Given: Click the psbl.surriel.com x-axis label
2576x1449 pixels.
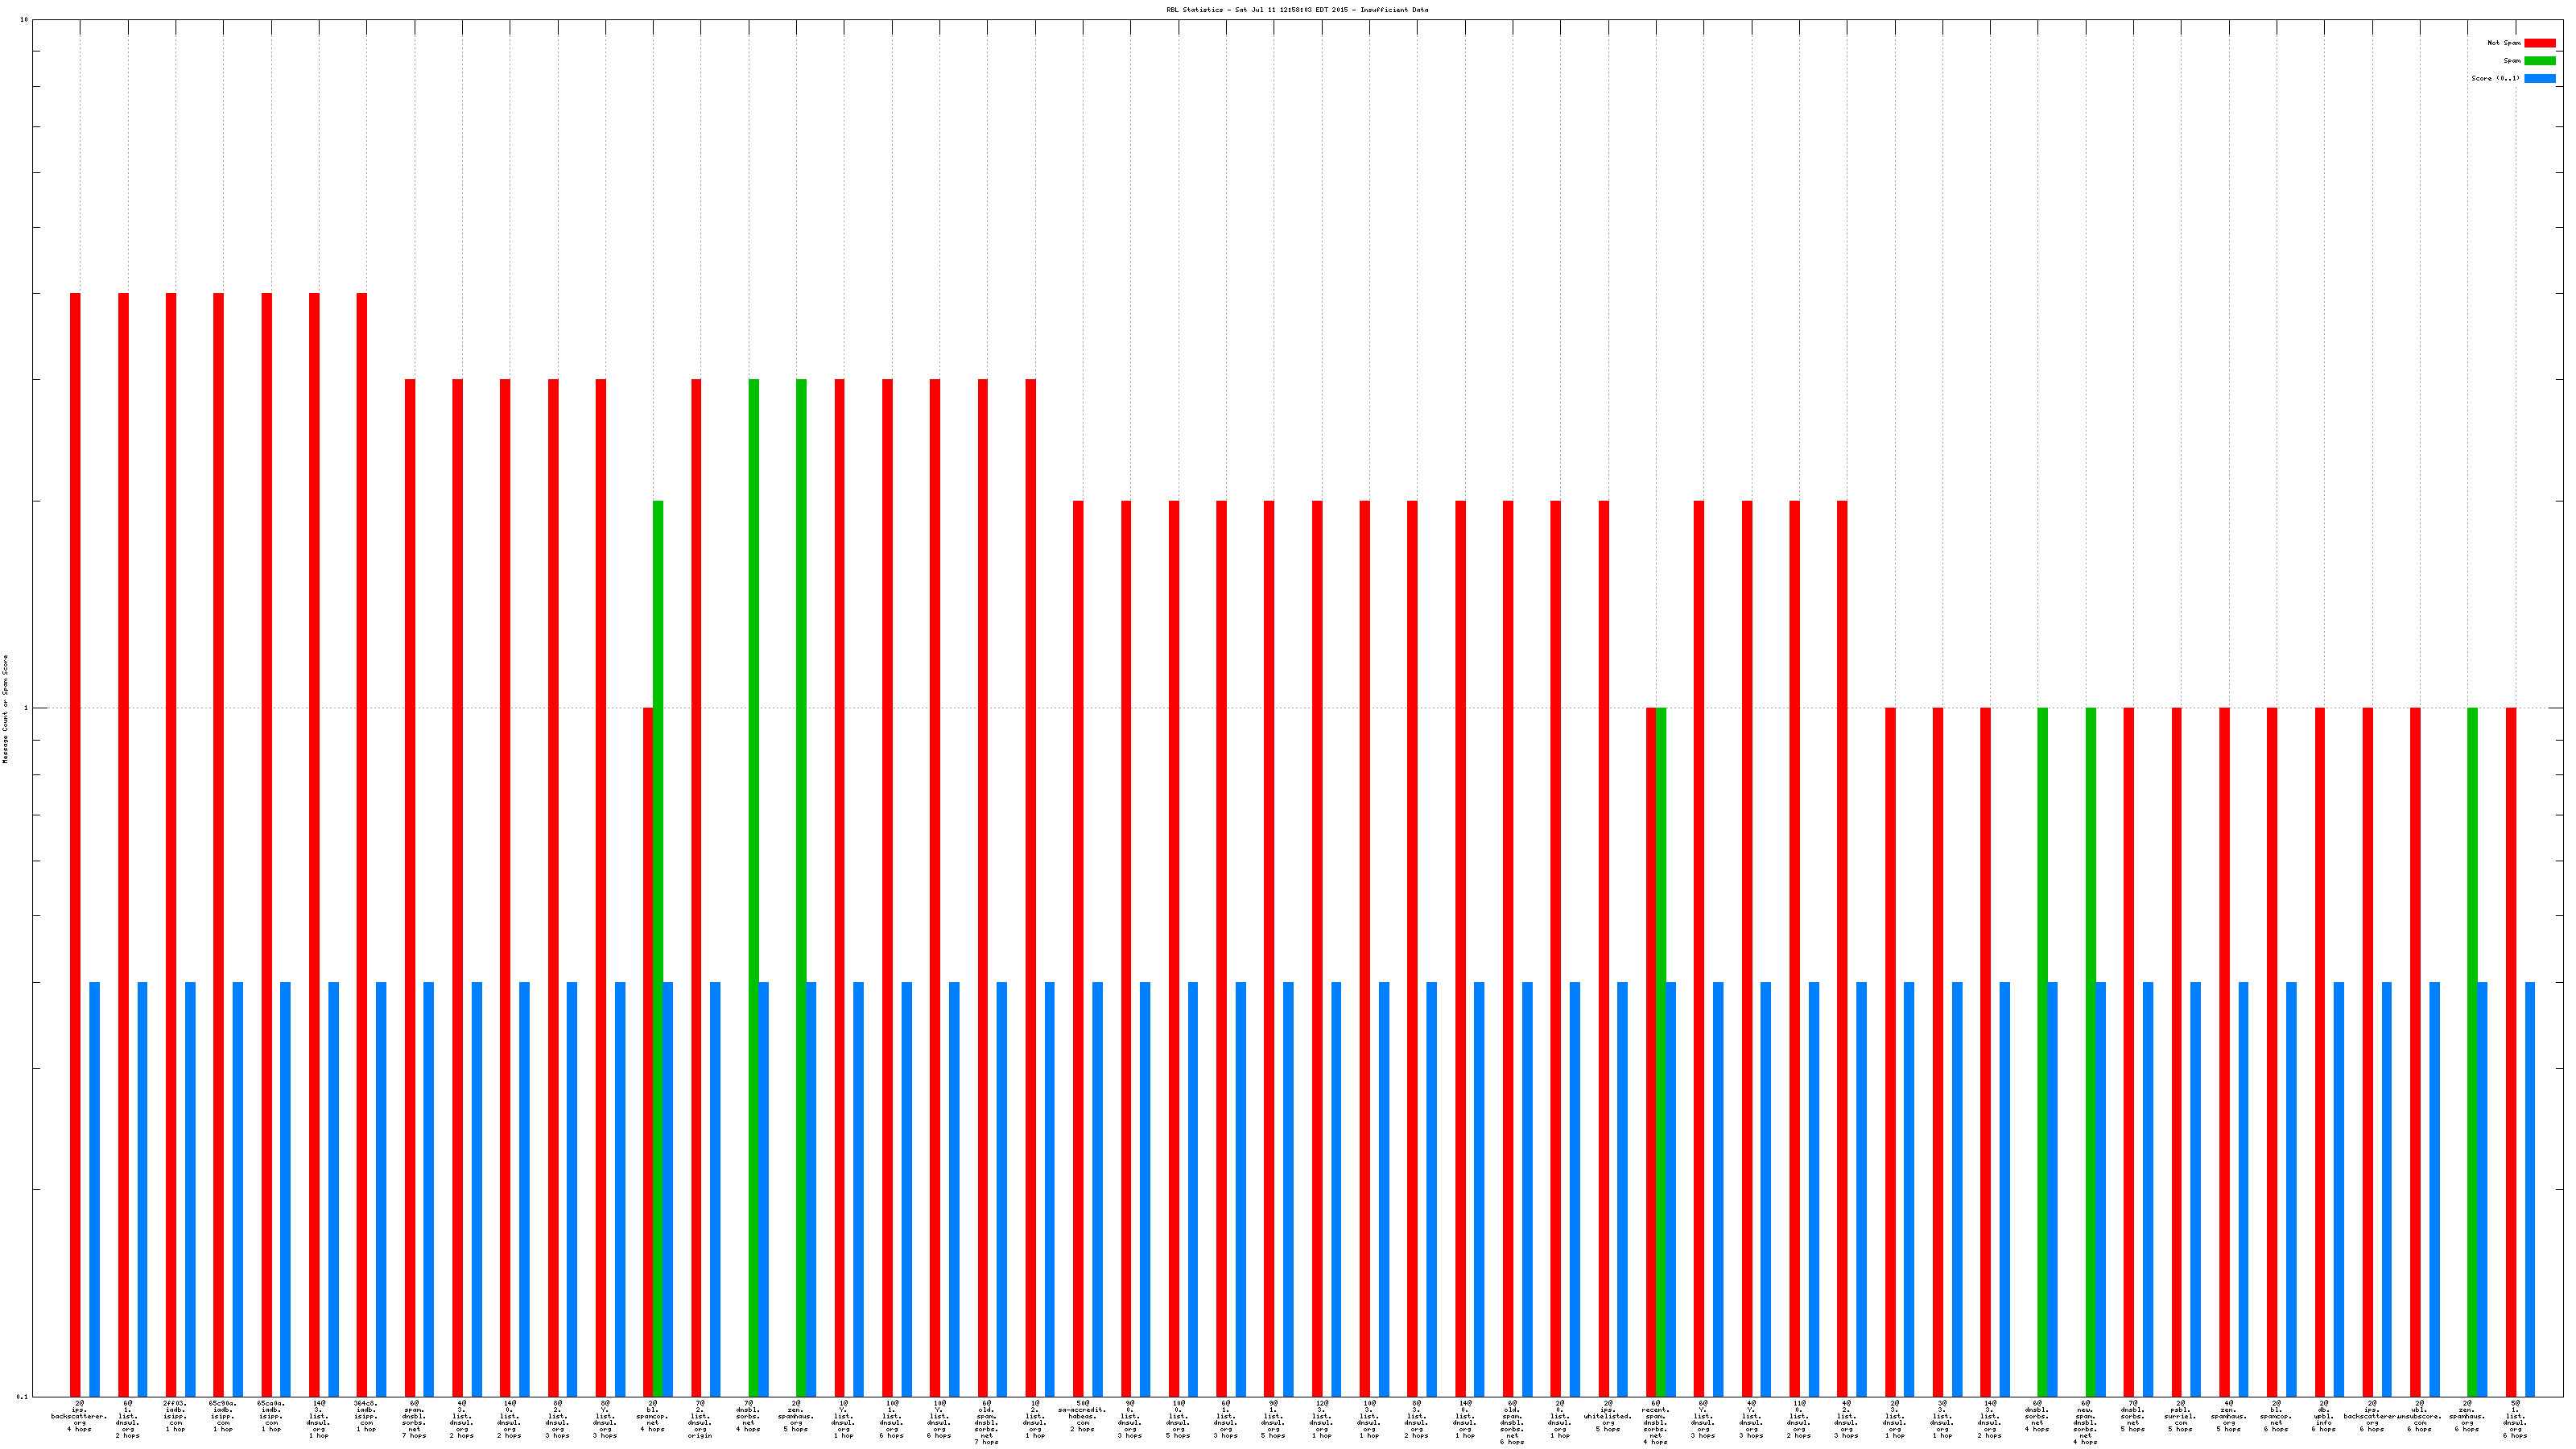Looking at the screenshot, I should click(x=2180, y=1416).
